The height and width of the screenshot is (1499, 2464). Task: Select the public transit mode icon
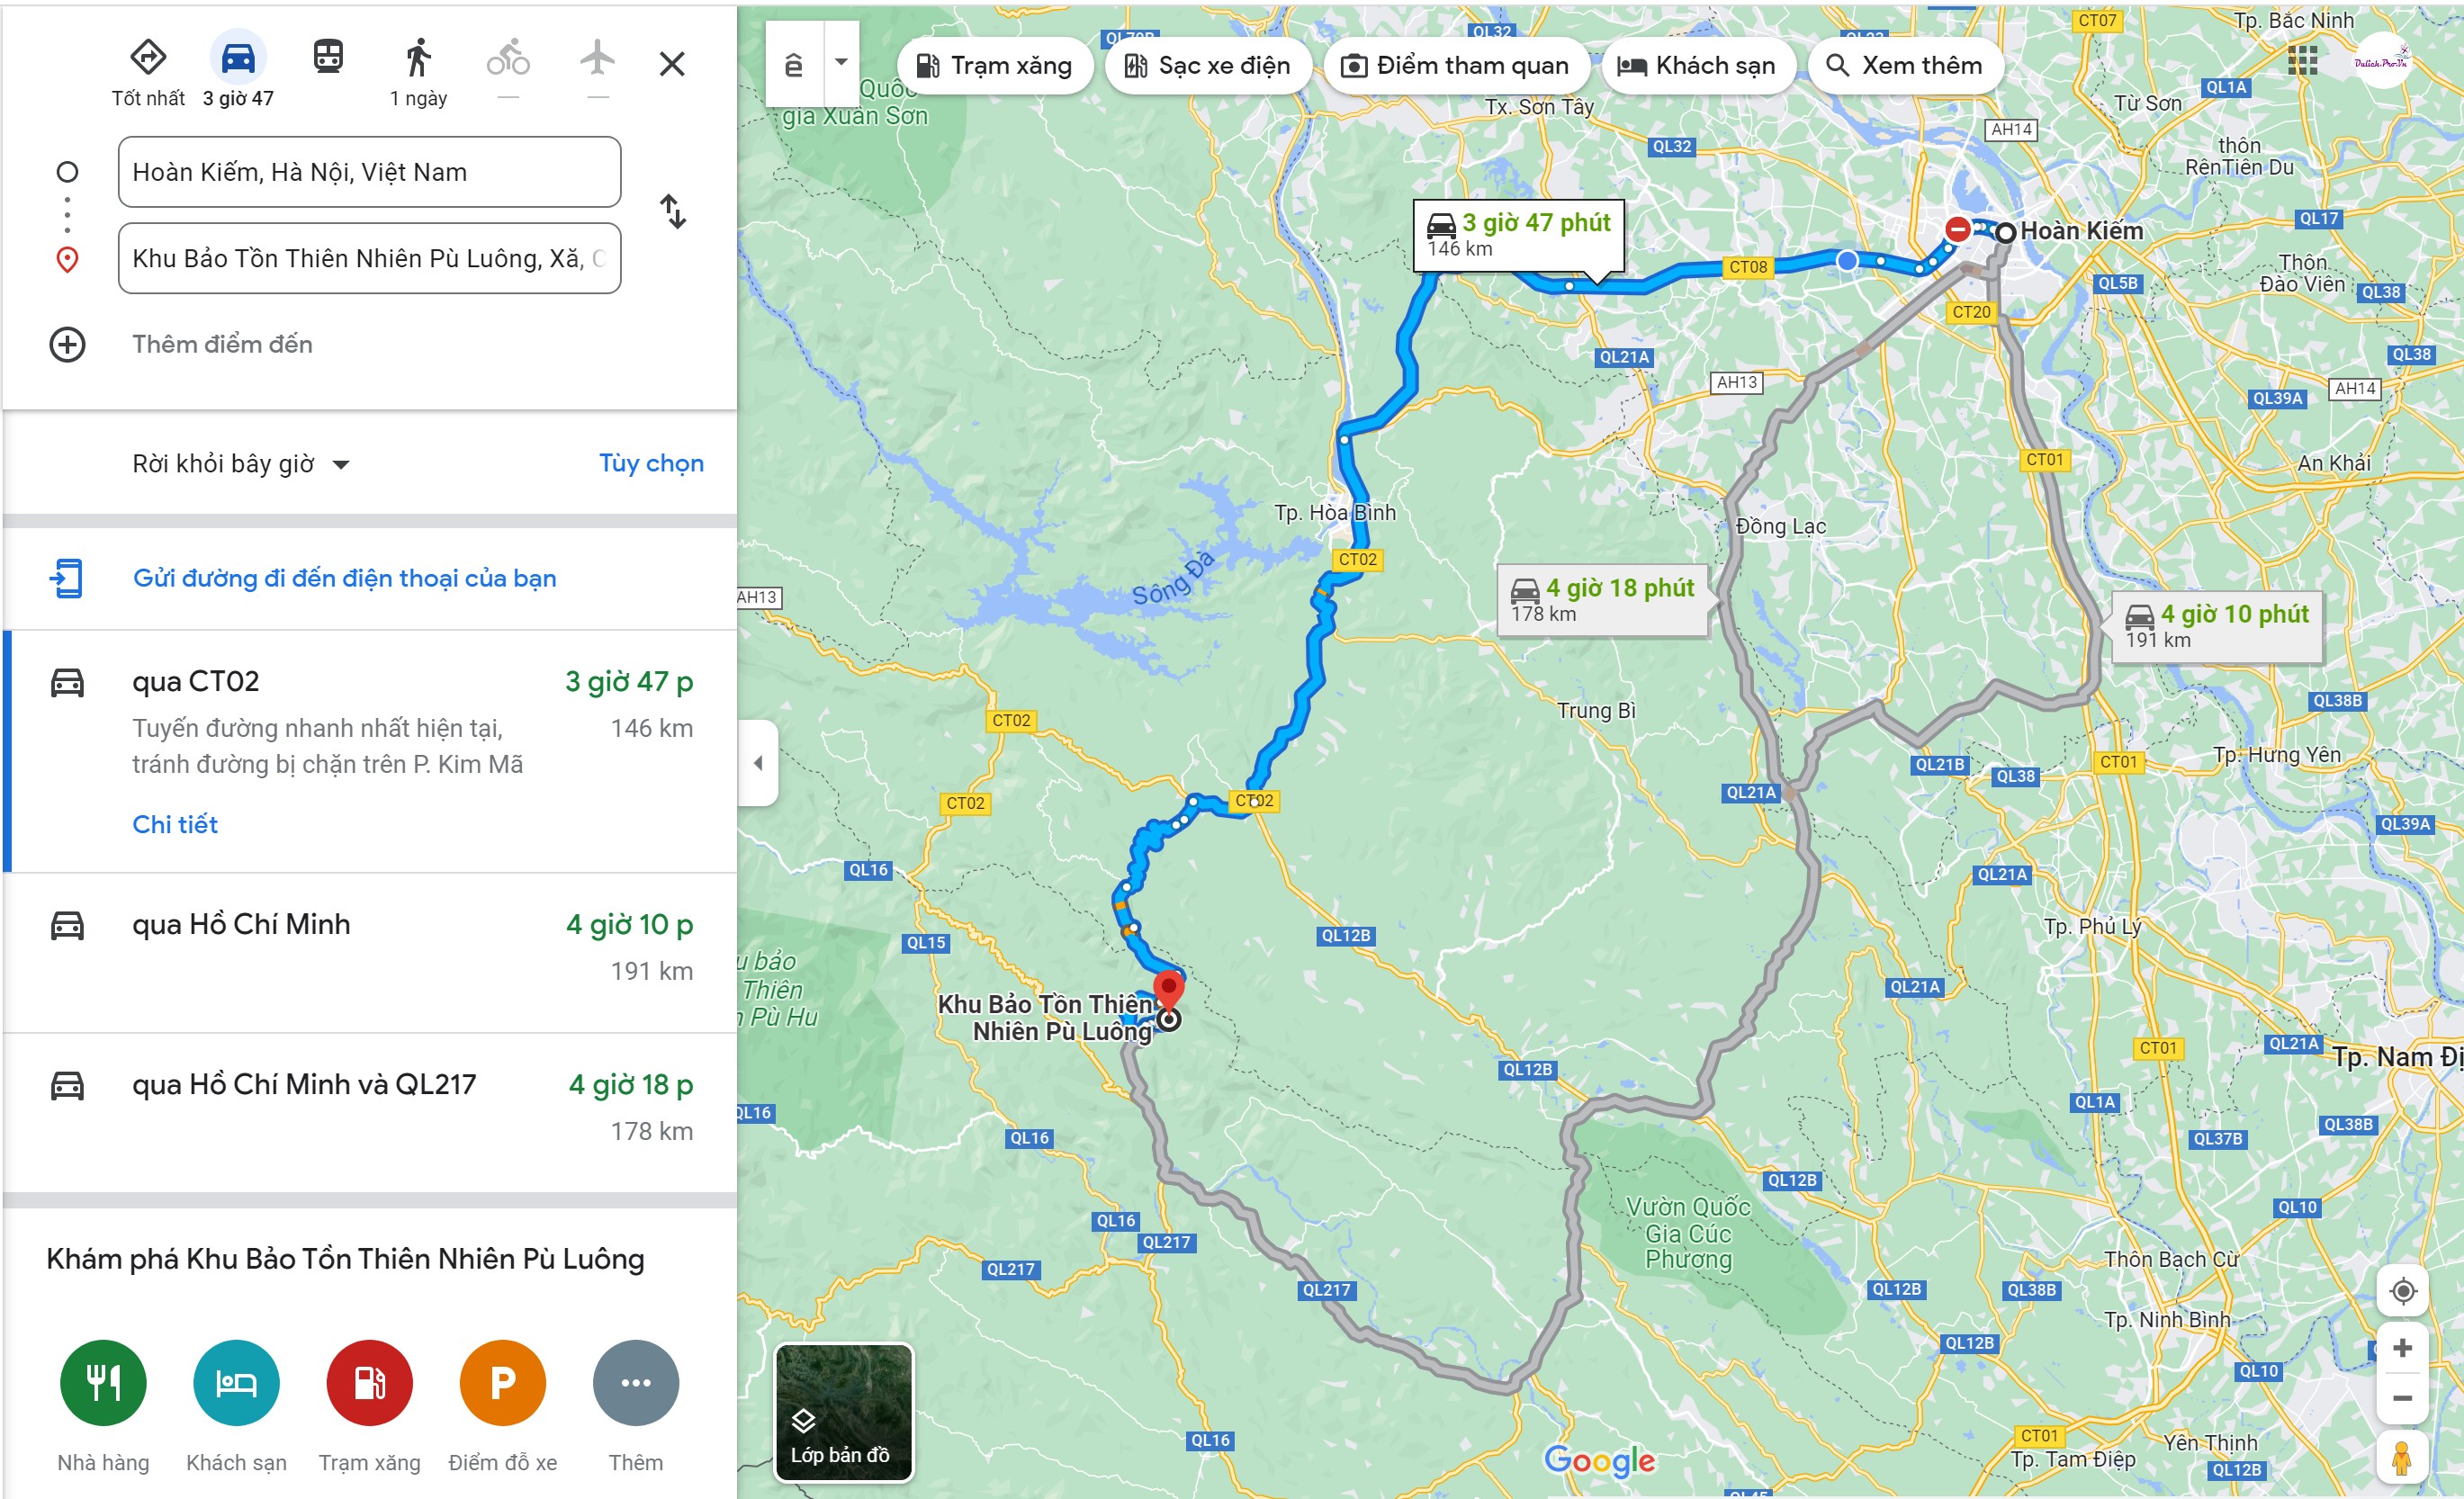point(328,57)
